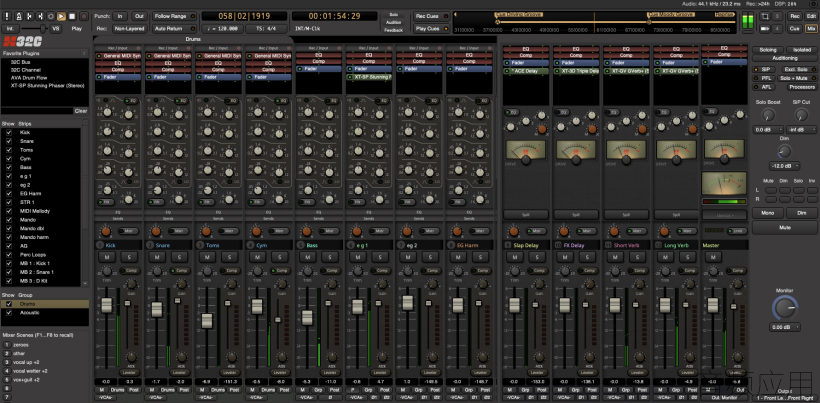Click the Bass channel fader handle
Screen dimensions: 820x403
pyautogui.click(x=308, y=317)
